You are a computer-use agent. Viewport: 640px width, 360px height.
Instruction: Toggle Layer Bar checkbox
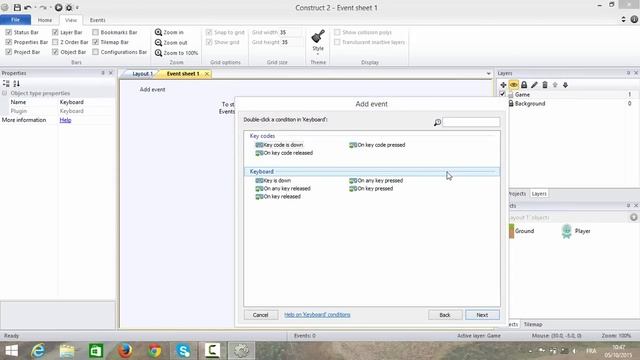pos(55,32)
